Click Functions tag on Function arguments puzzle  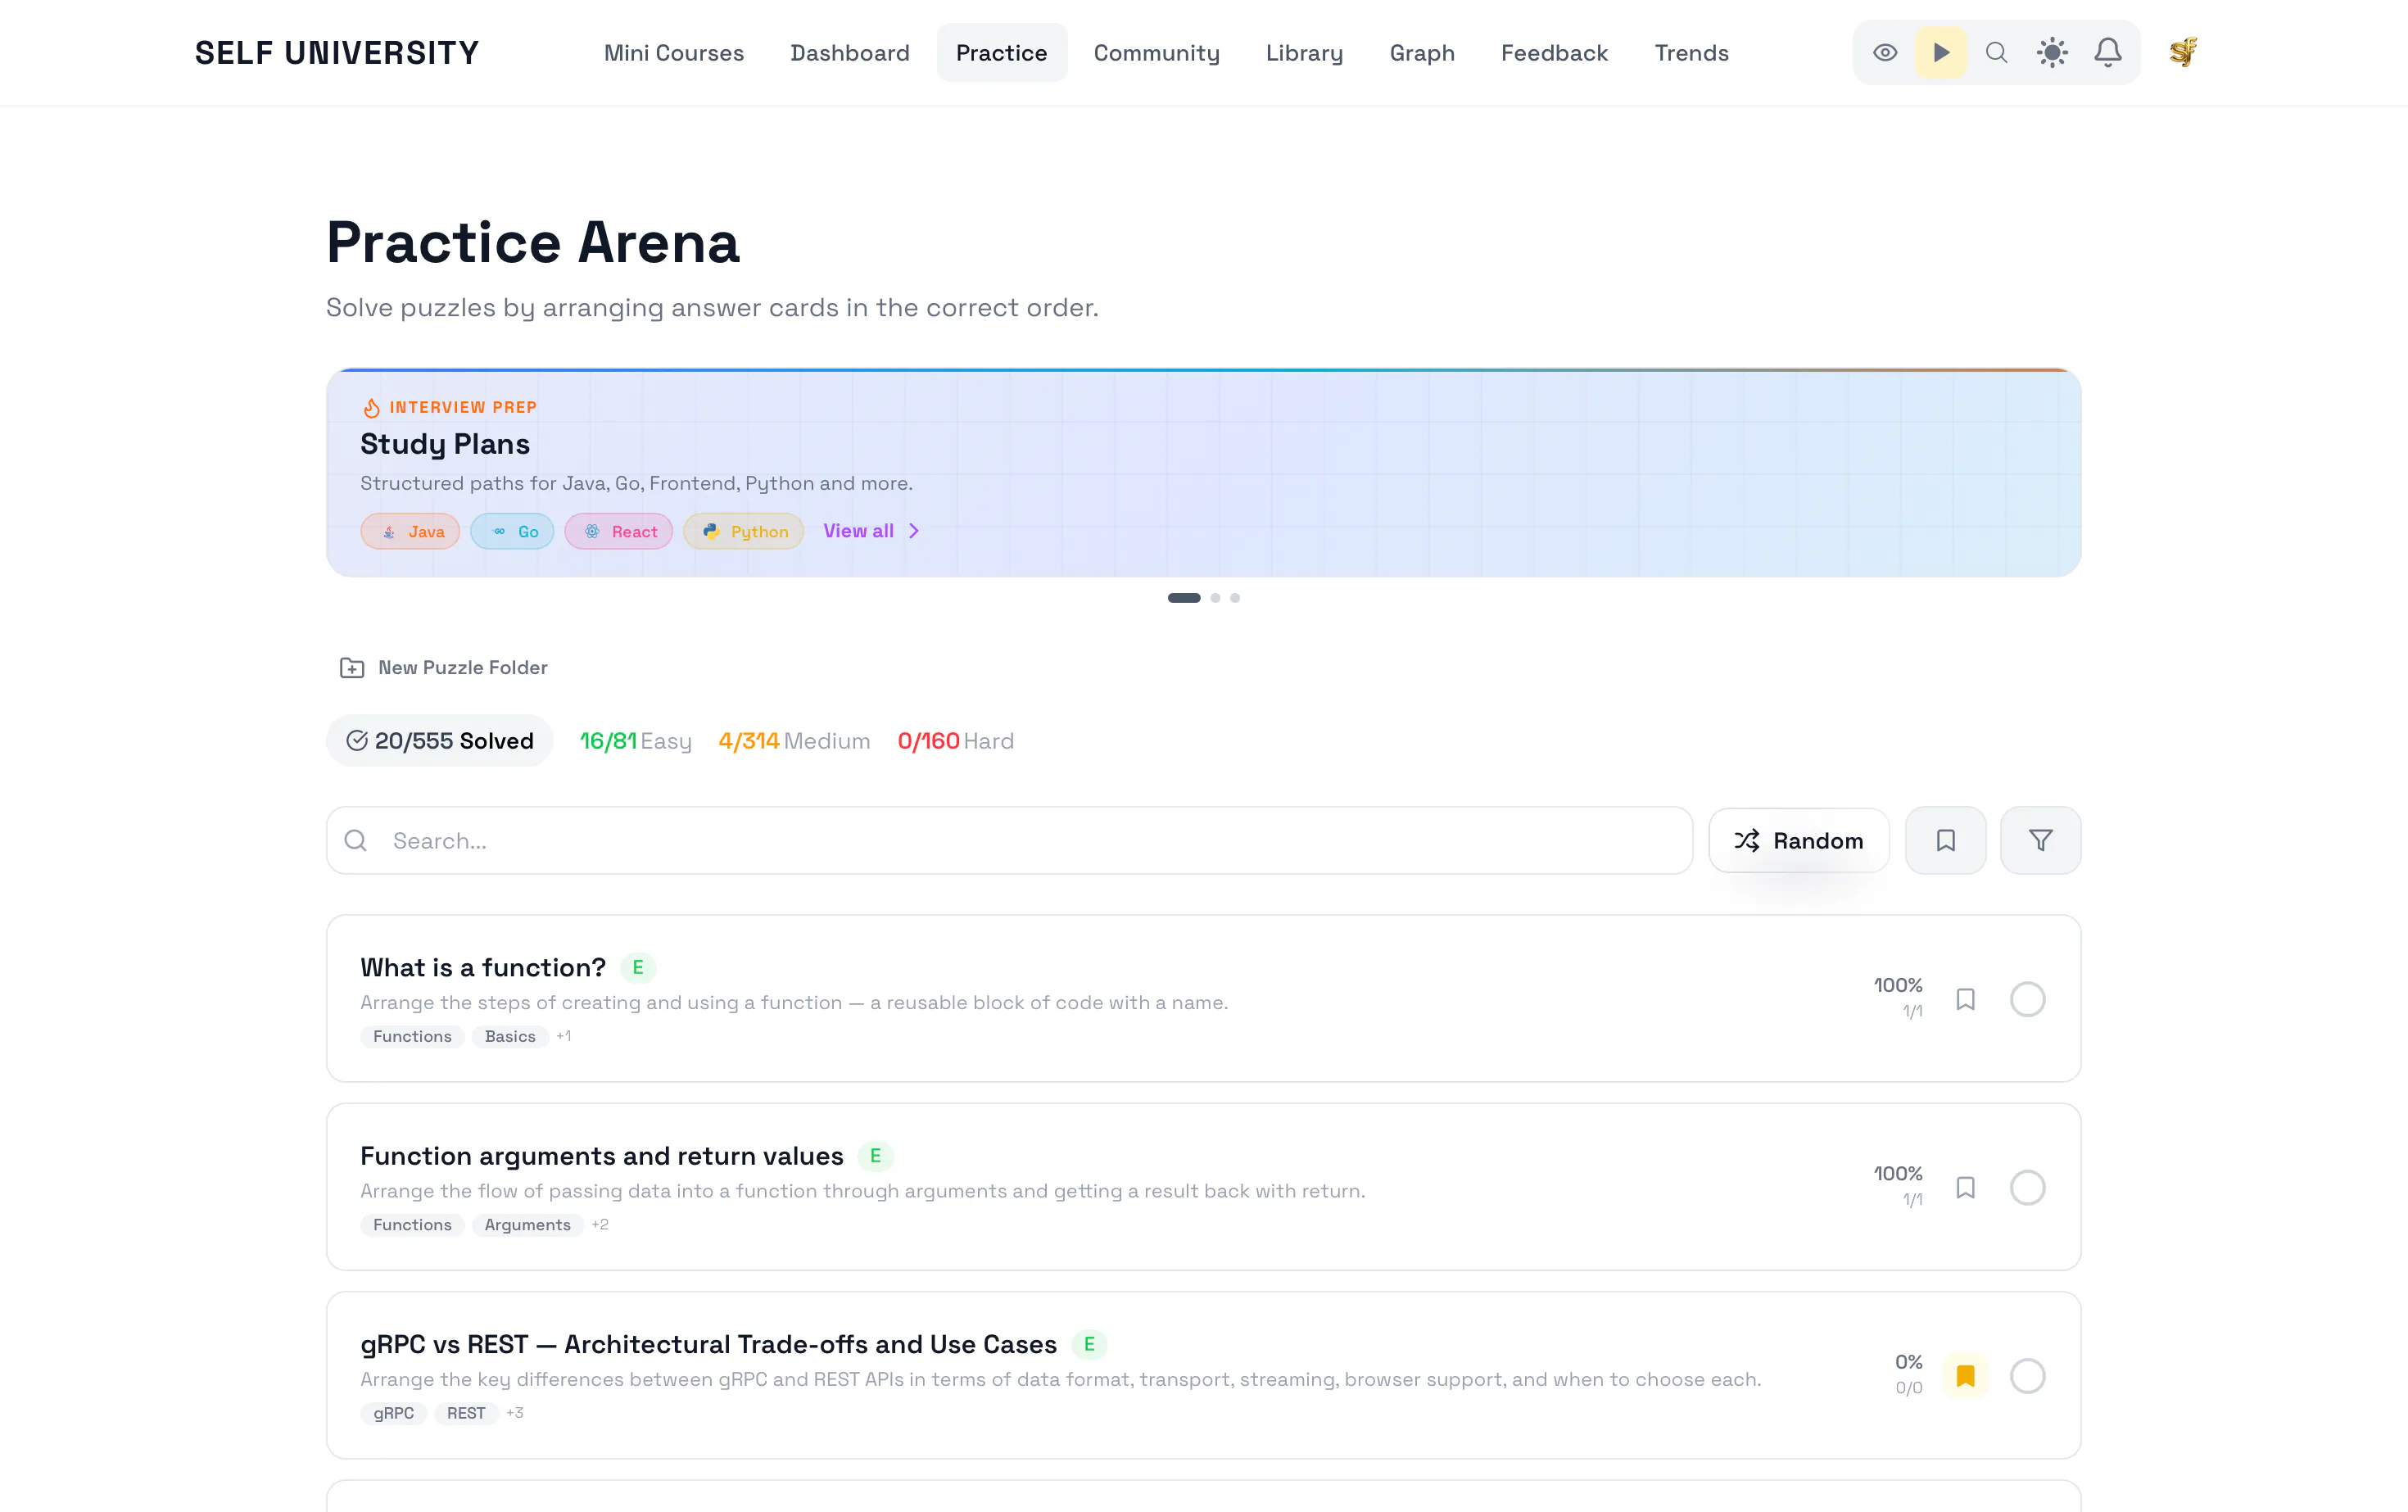tap(412, 1225)
